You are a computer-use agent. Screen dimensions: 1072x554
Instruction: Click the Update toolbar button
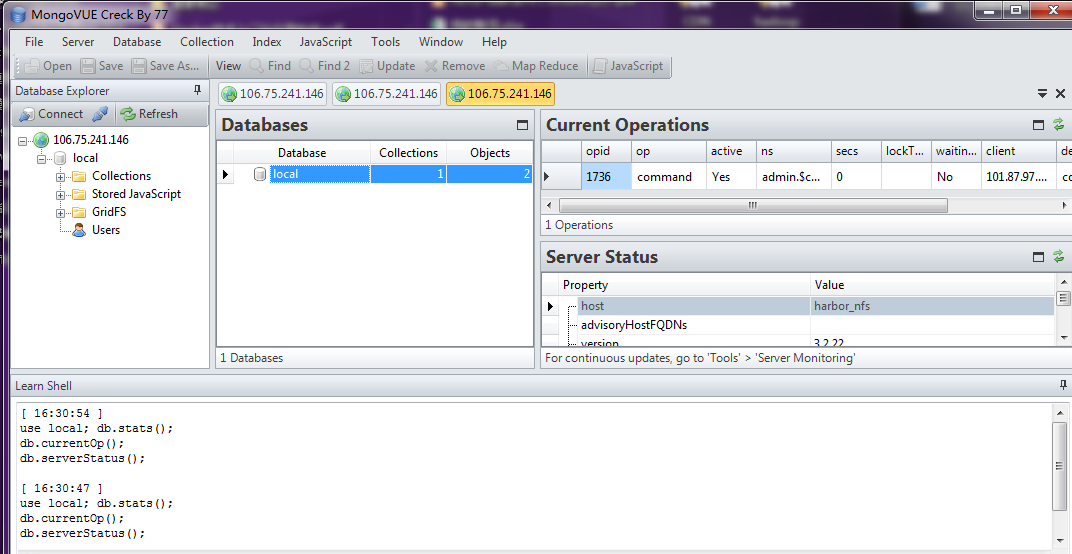pyautogui.click(x=388, y=66)
